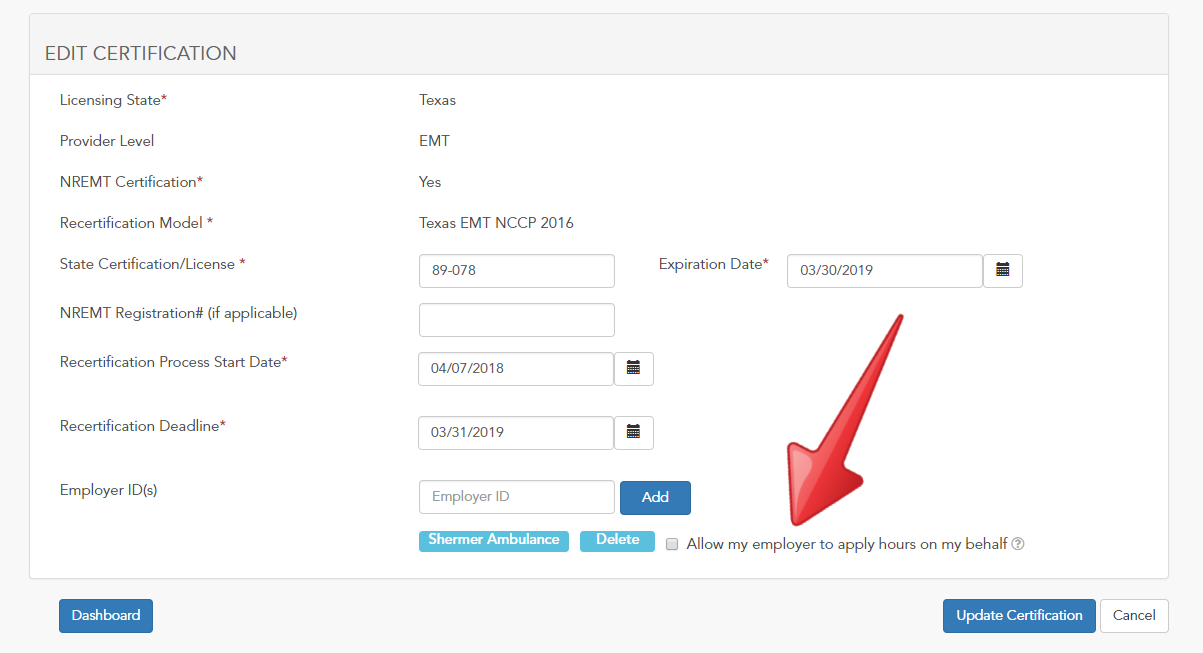Image resolution: width=1203 pixels, height=653 pixels.
Task: Open the Recertification Deadline calendar picker
Action: pyautogui.click(x=634, y=432)
